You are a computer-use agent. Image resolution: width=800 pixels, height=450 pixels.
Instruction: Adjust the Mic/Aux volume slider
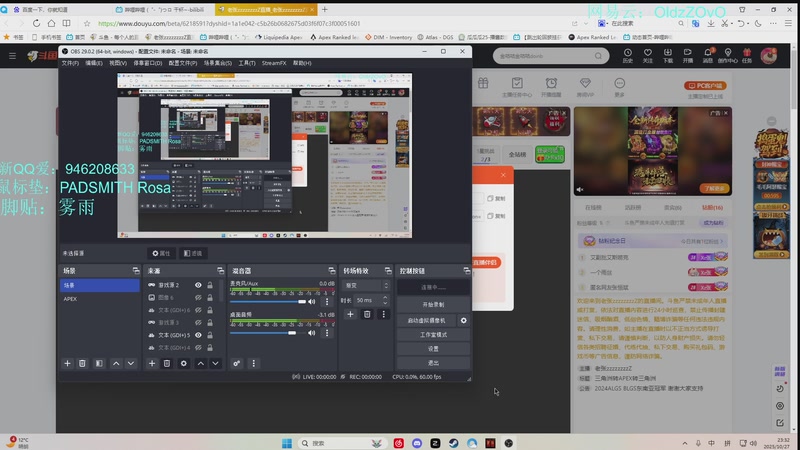click(x=268, y=302)
